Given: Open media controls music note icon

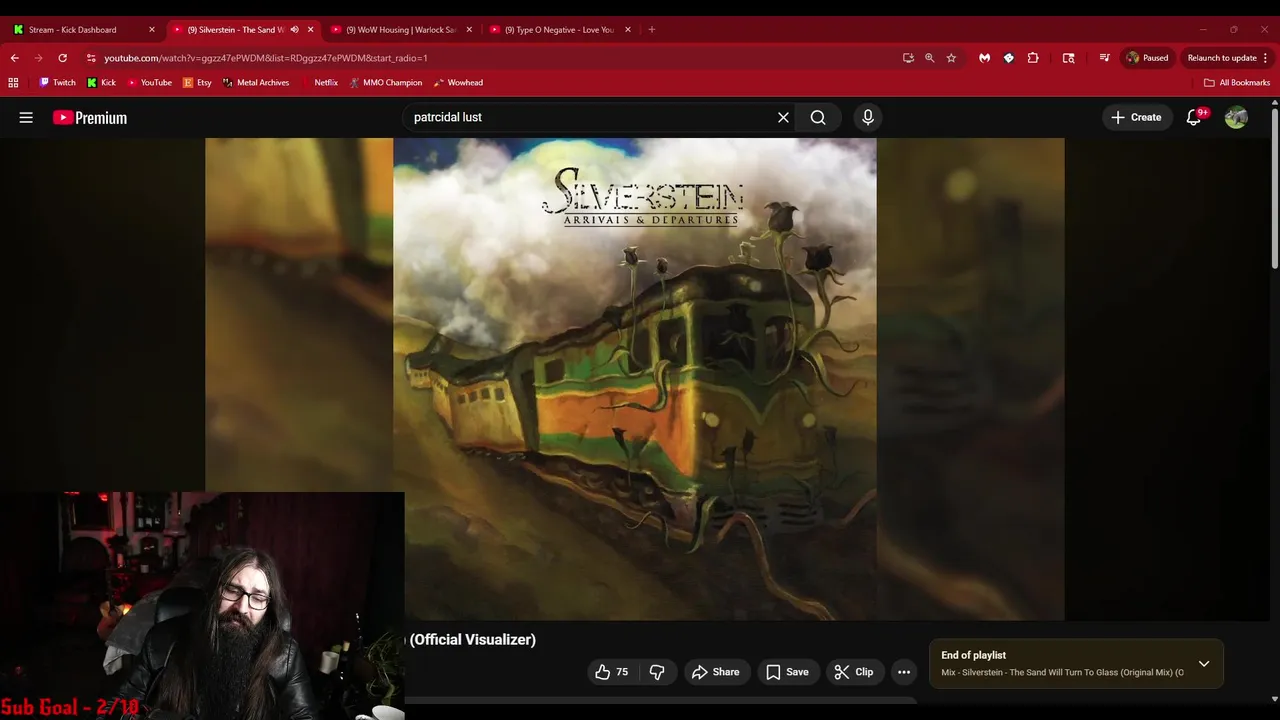Looking at the screenshot, I should point(1104,58).
